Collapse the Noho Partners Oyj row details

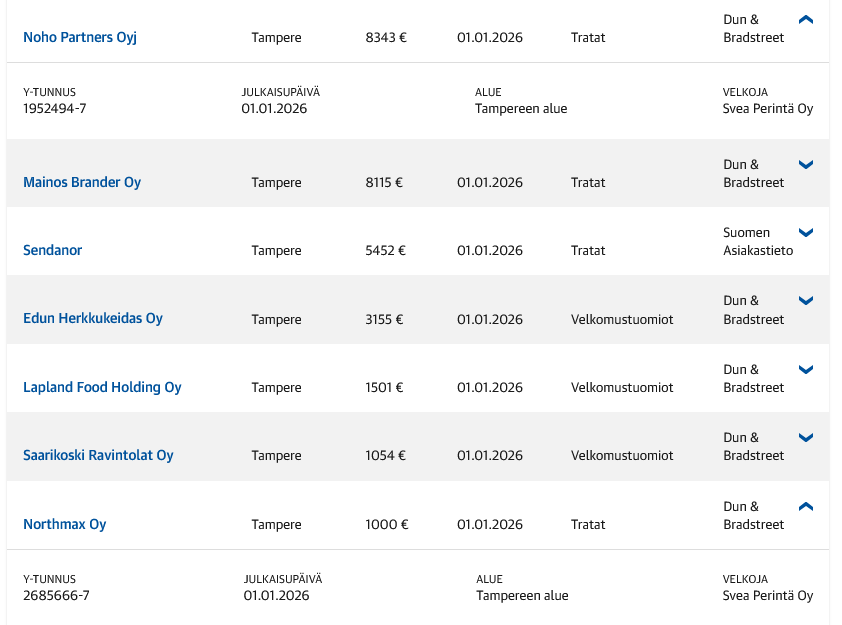click(807, 19)
